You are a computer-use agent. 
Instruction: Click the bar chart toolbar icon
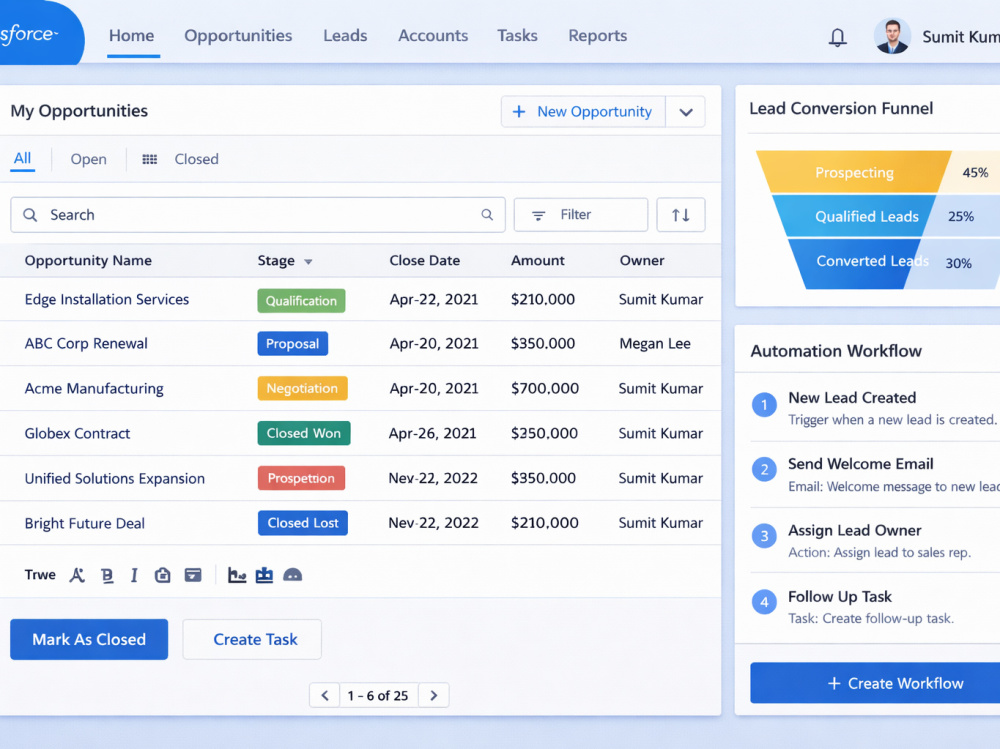coord(264,575)
